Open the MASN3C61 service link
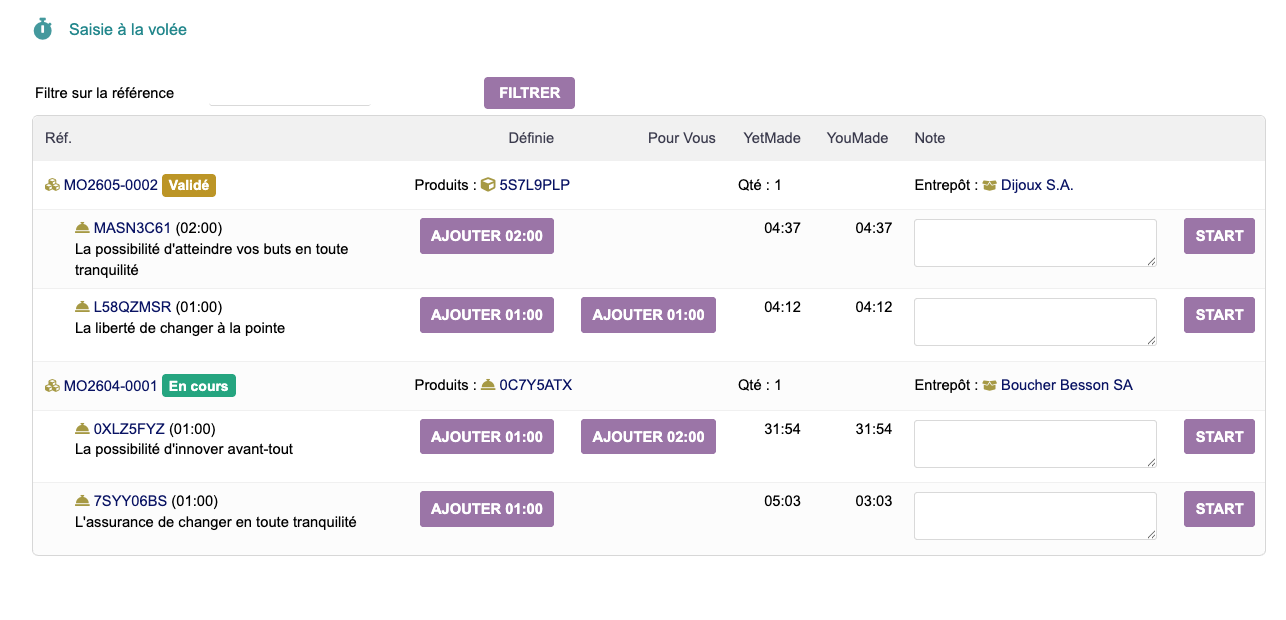The height and width of the screenshot is (620, 1286). (133, 228)
